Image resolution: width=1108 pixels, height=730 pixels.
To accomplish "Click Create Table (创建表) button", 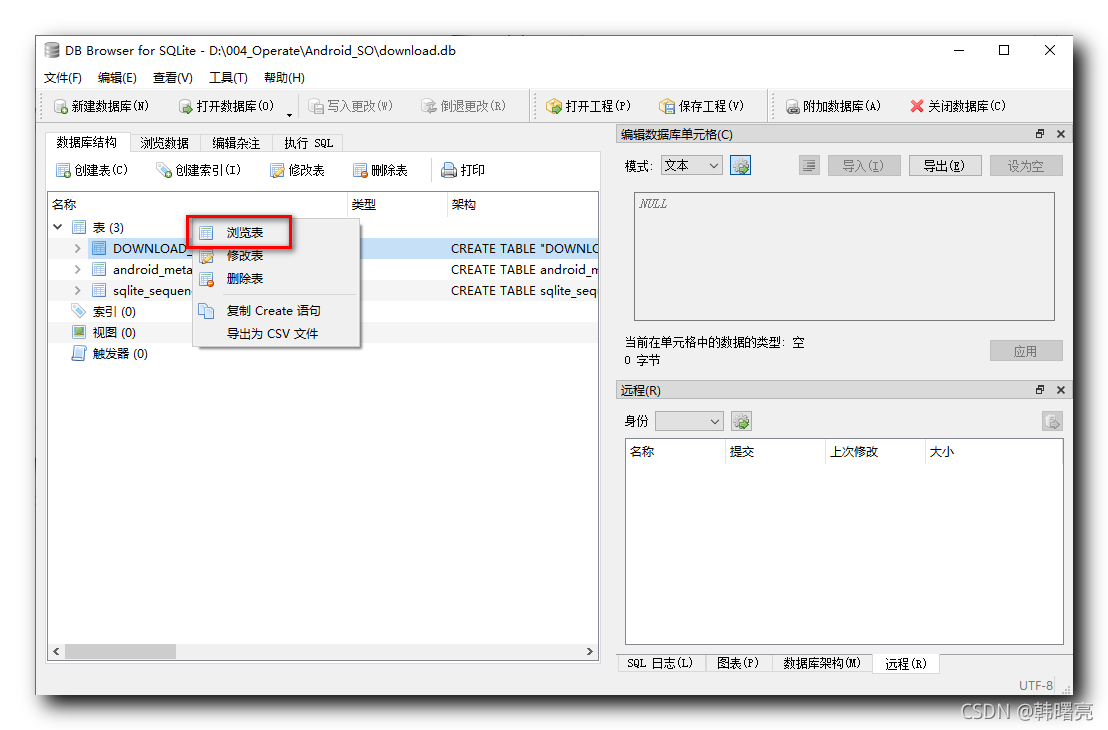I will click(92, 170).
